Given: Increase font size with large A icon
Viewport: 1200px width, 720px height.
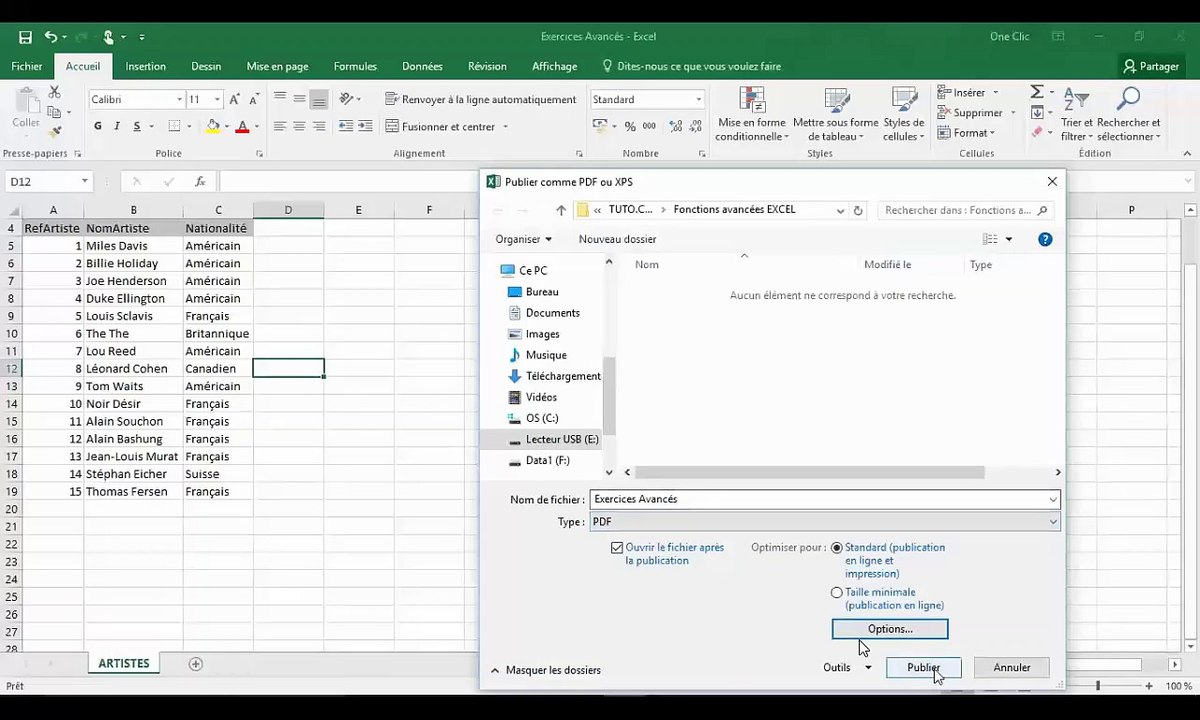Looking at the screenshot, I should pyautogui.click(x=234, y=100).
